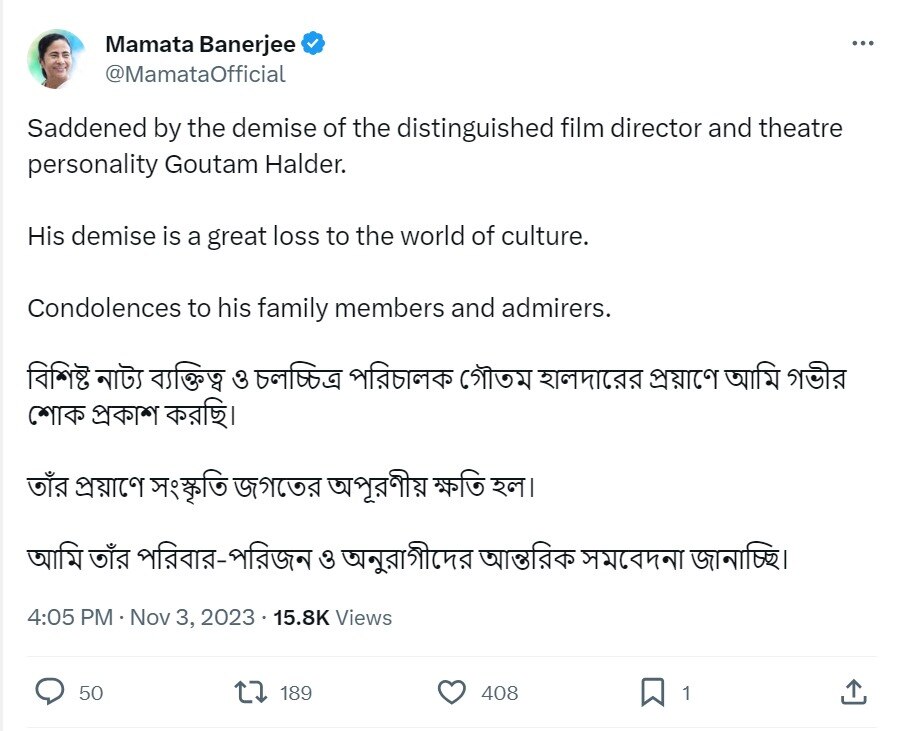Click the bookmark count showing 1
This screenshot has height=731, width=900.
685,692
